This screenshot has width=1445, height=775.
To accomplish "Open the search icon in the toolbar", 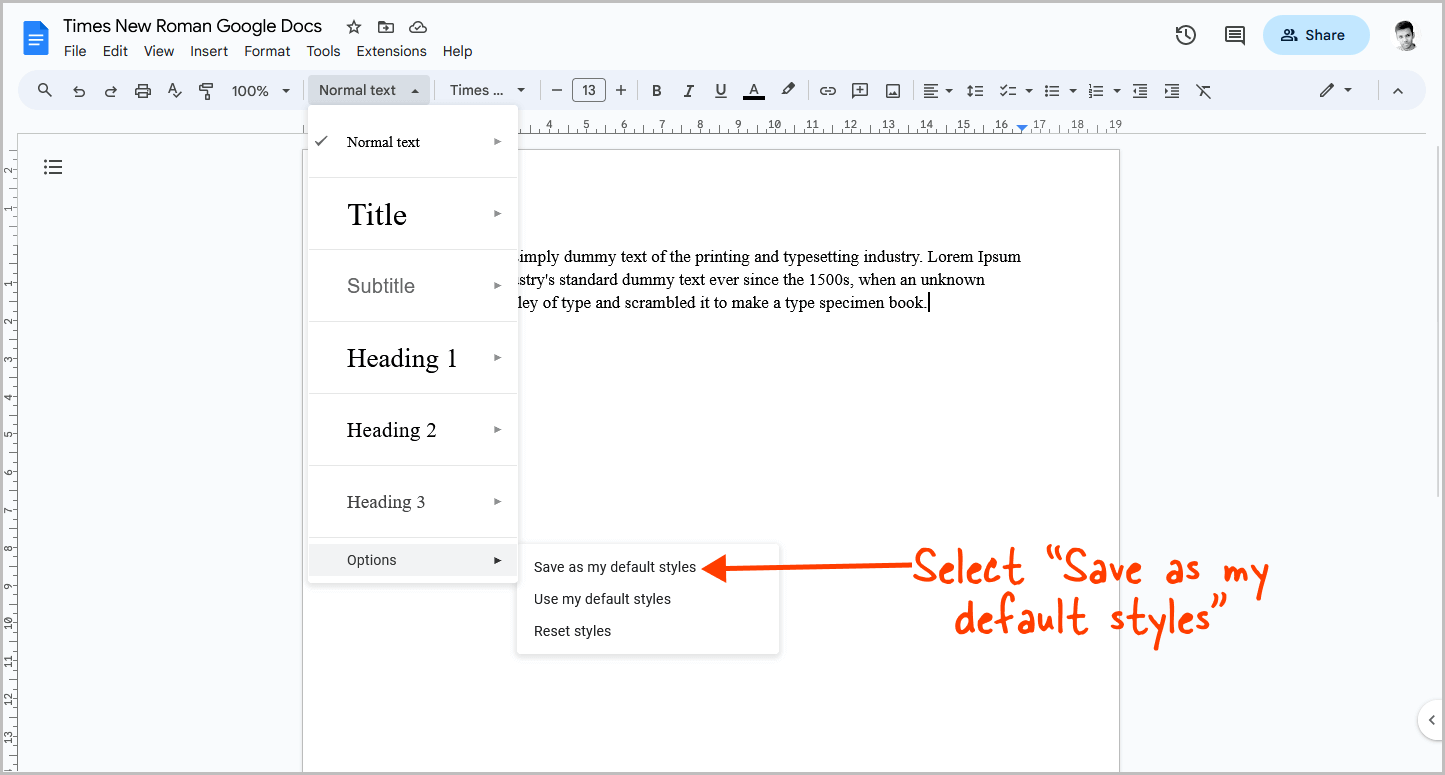I will (44, 90).
